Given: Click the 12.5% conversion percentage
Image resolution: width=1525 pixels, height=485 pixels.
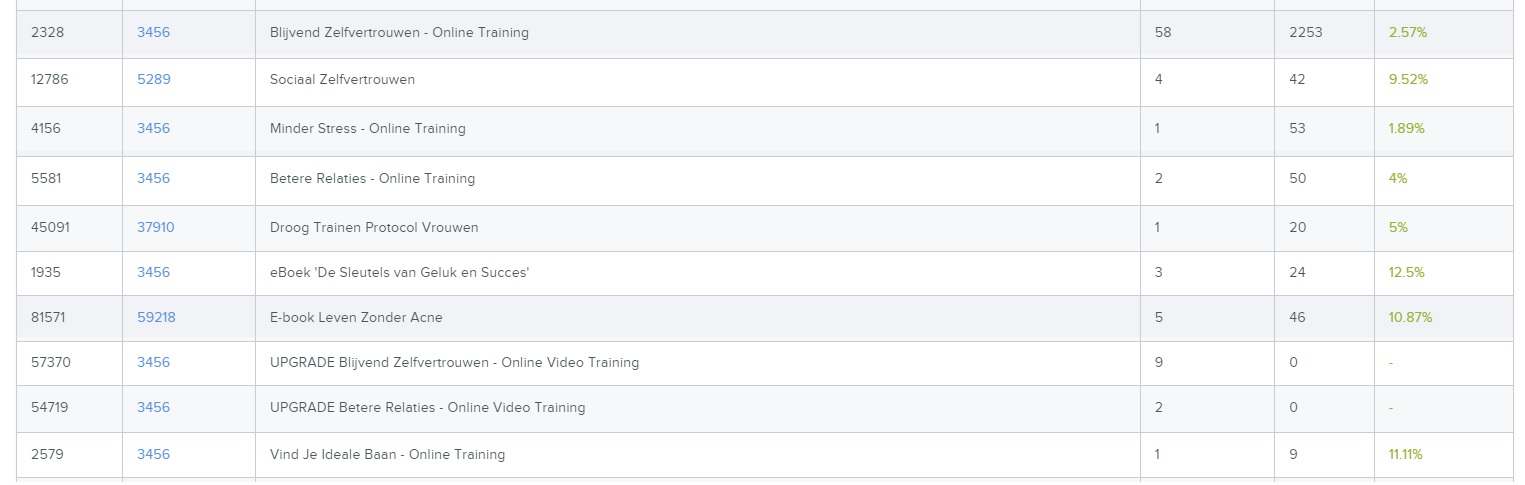Looking at the screenshot, I should (1406, 272).
